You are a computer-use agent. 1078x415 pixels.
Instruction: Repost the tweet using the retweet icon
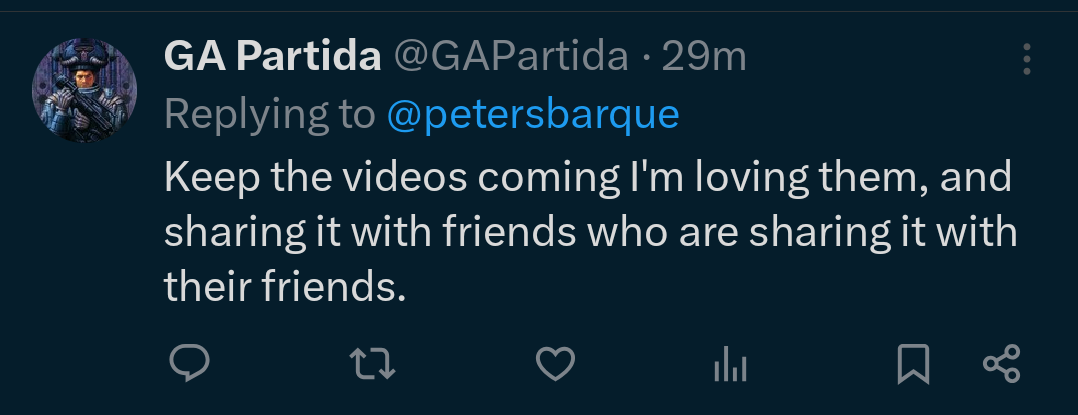[377, 364]
